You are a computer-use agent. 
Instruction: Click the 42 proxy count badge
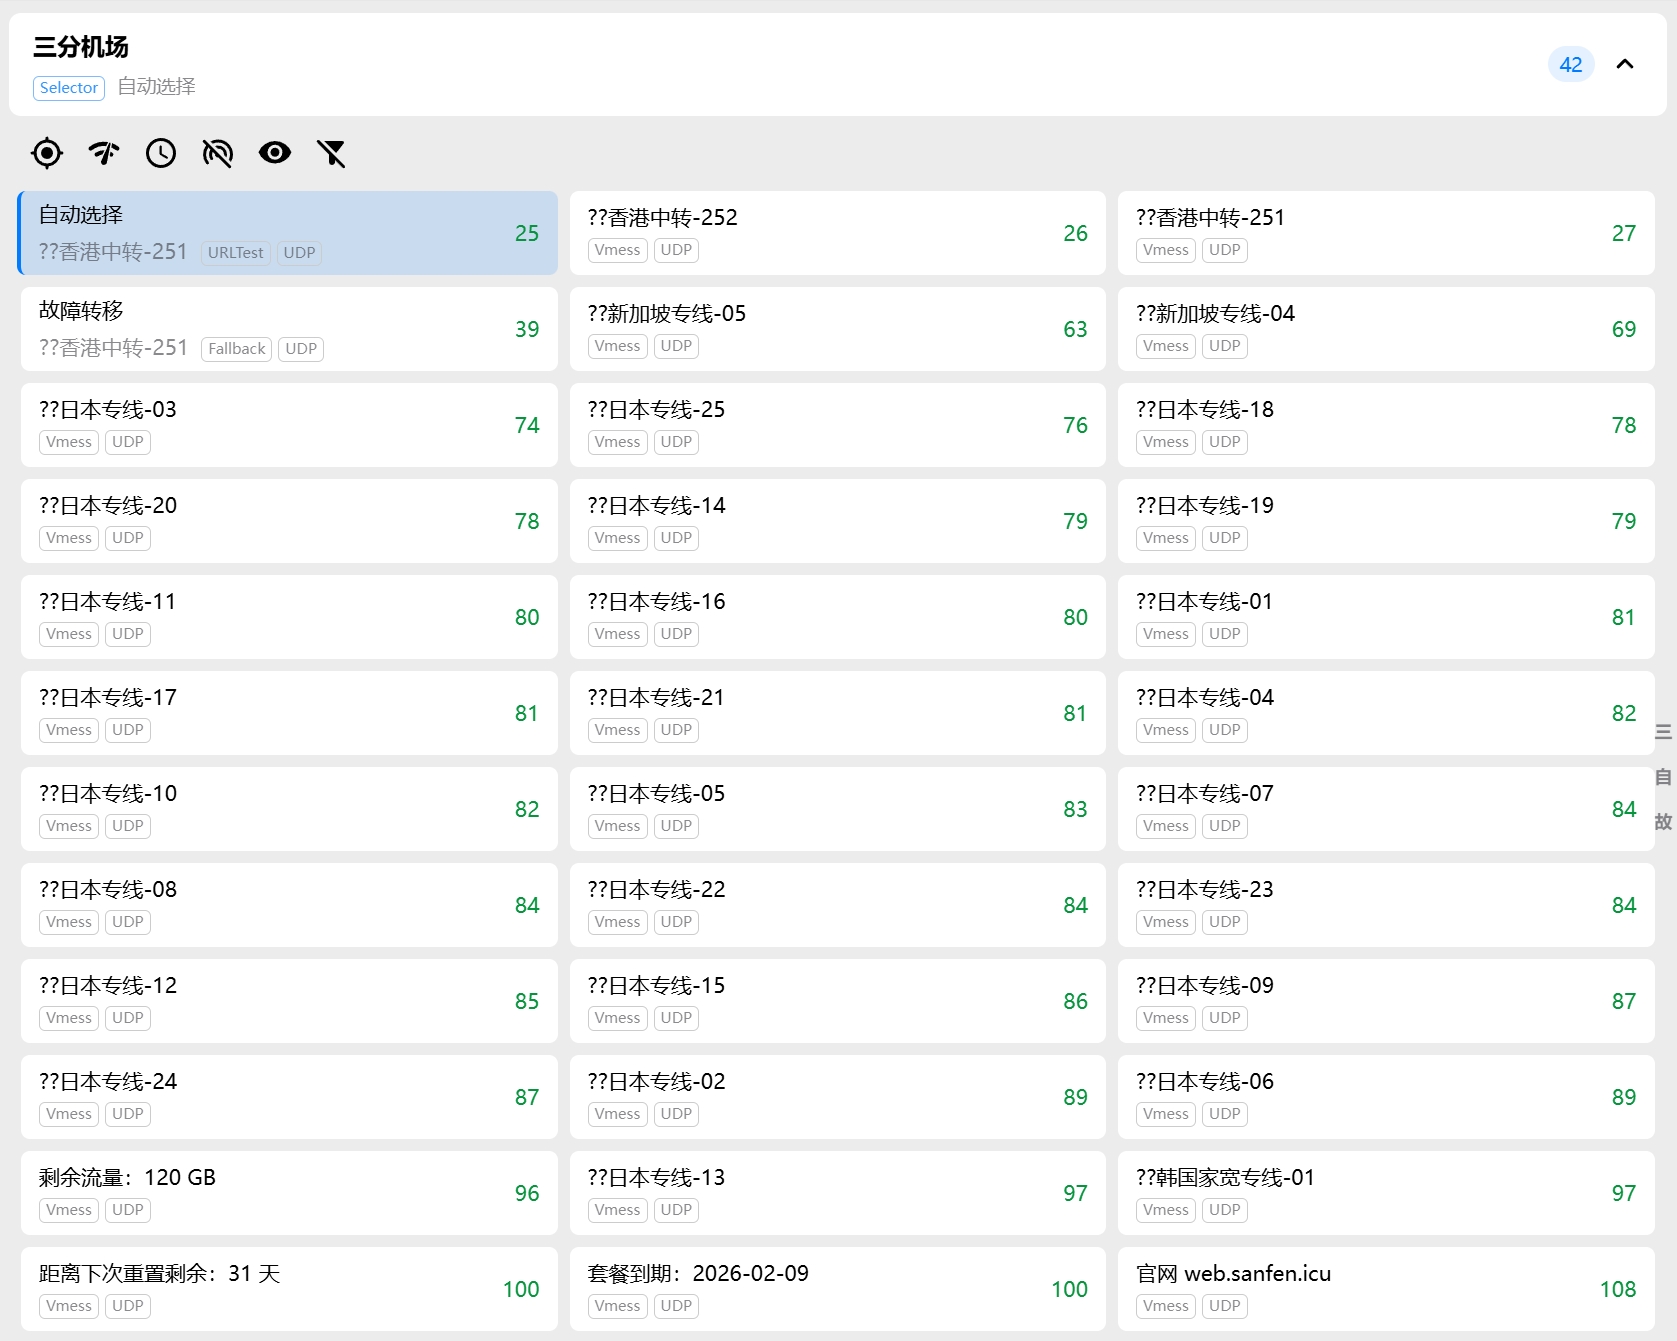click(x=1570, y=65)
